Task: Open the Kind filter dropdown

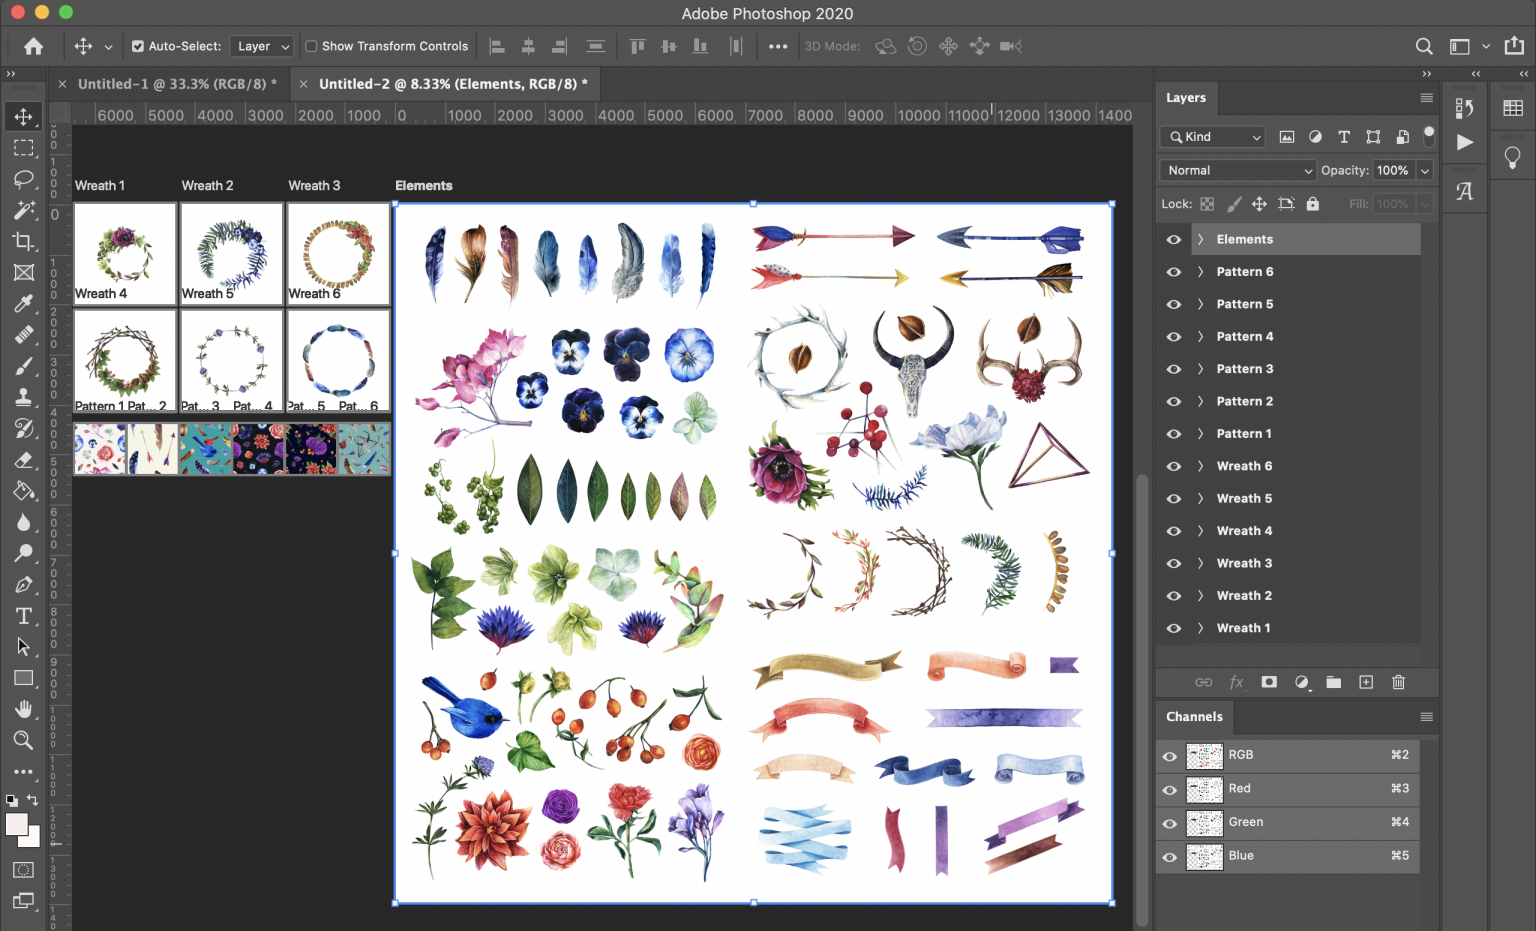Action: (x=1211, y=136)
